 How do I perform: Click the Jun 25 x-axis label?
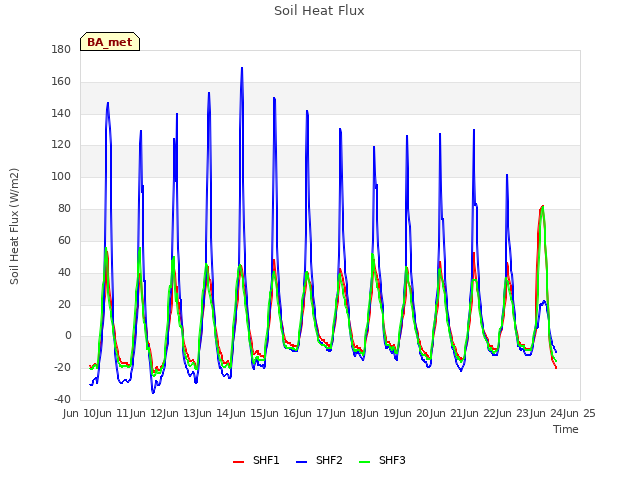tap(580, 413)
